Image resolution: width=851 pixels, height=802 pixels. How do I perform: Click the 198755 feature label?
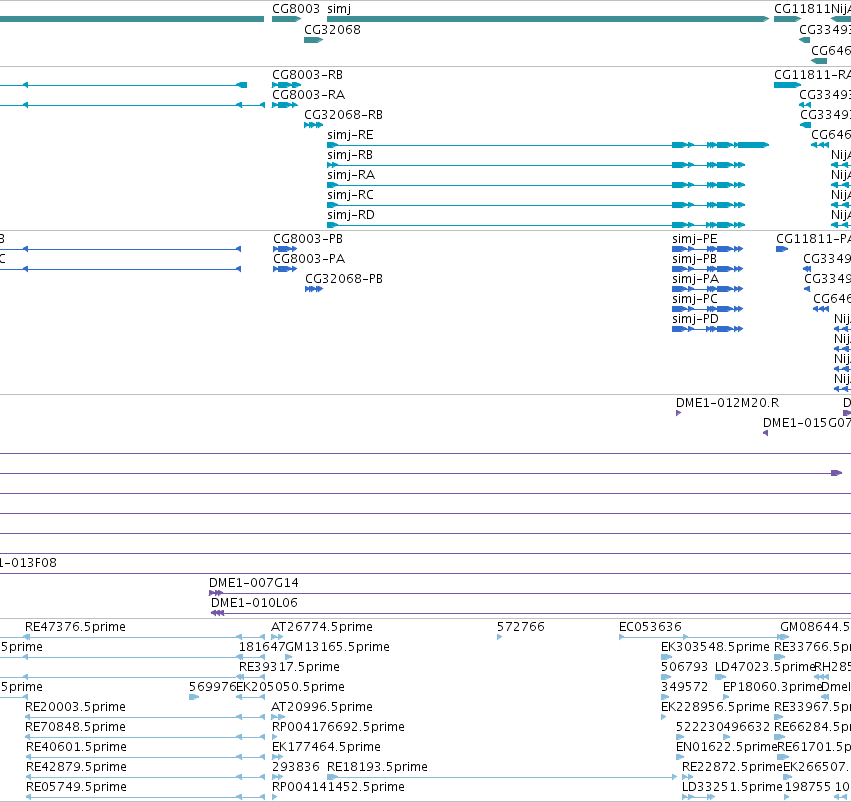[808, 787]
